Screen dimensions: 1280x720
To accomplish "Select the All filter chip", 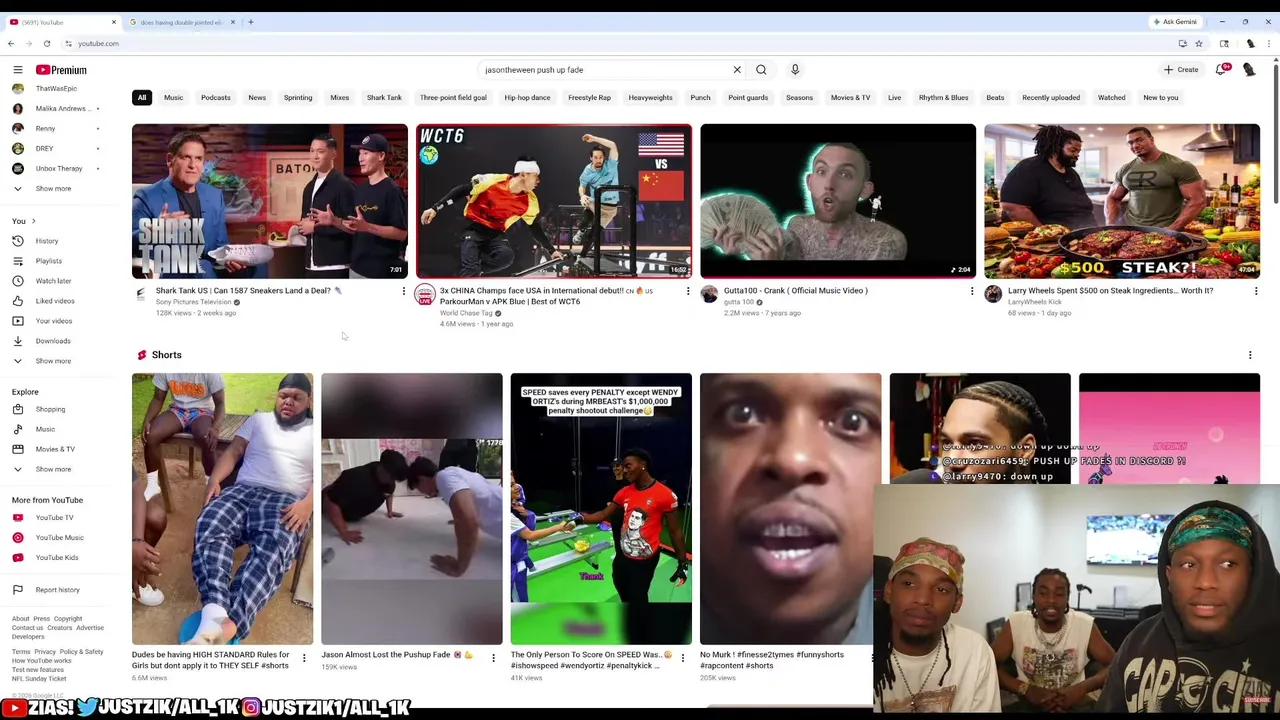I will coord(142,98).
